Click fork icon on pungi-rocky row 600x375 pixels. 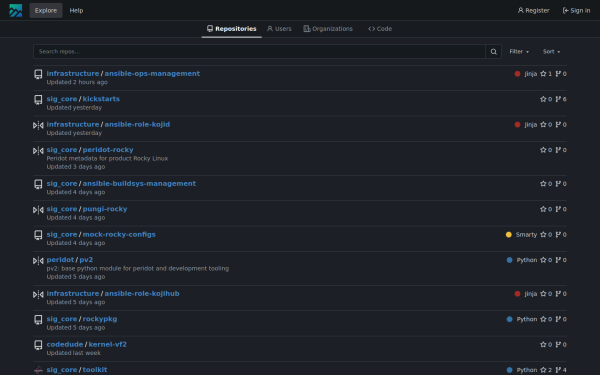(x=558, y=209)
